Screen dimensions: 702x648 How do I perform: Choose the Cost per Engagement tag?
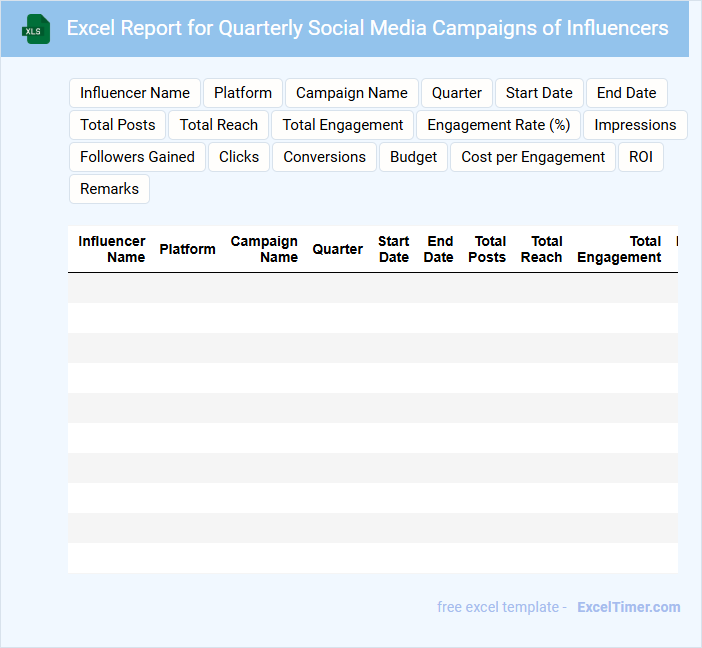[533, 157]
